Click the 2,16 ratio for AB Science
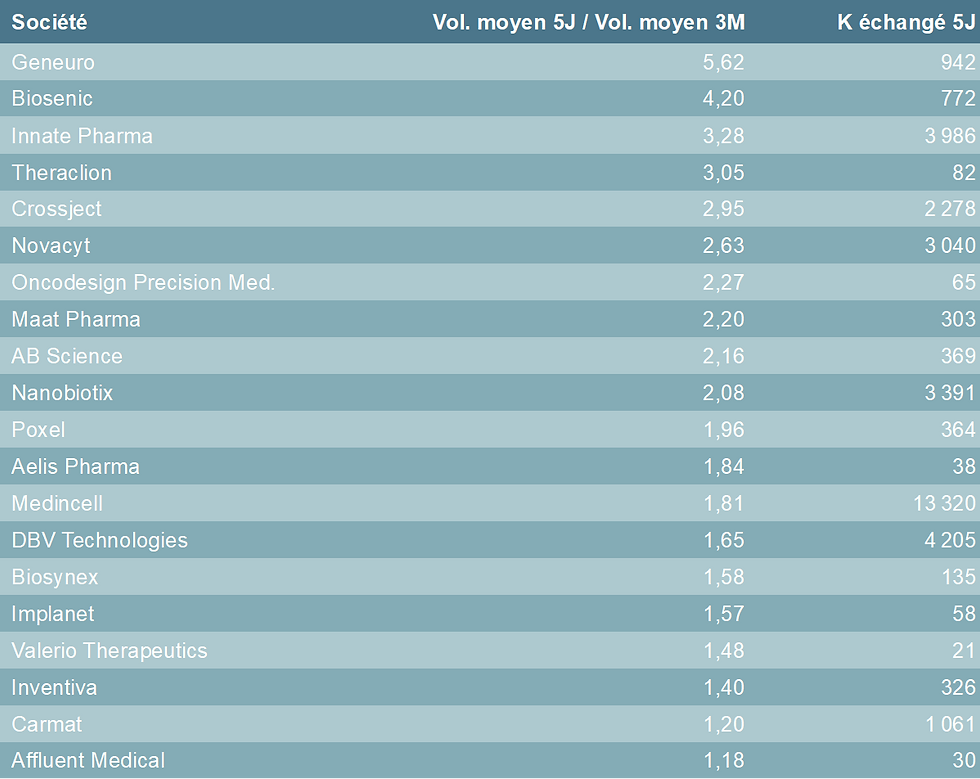 pos(724,356)
